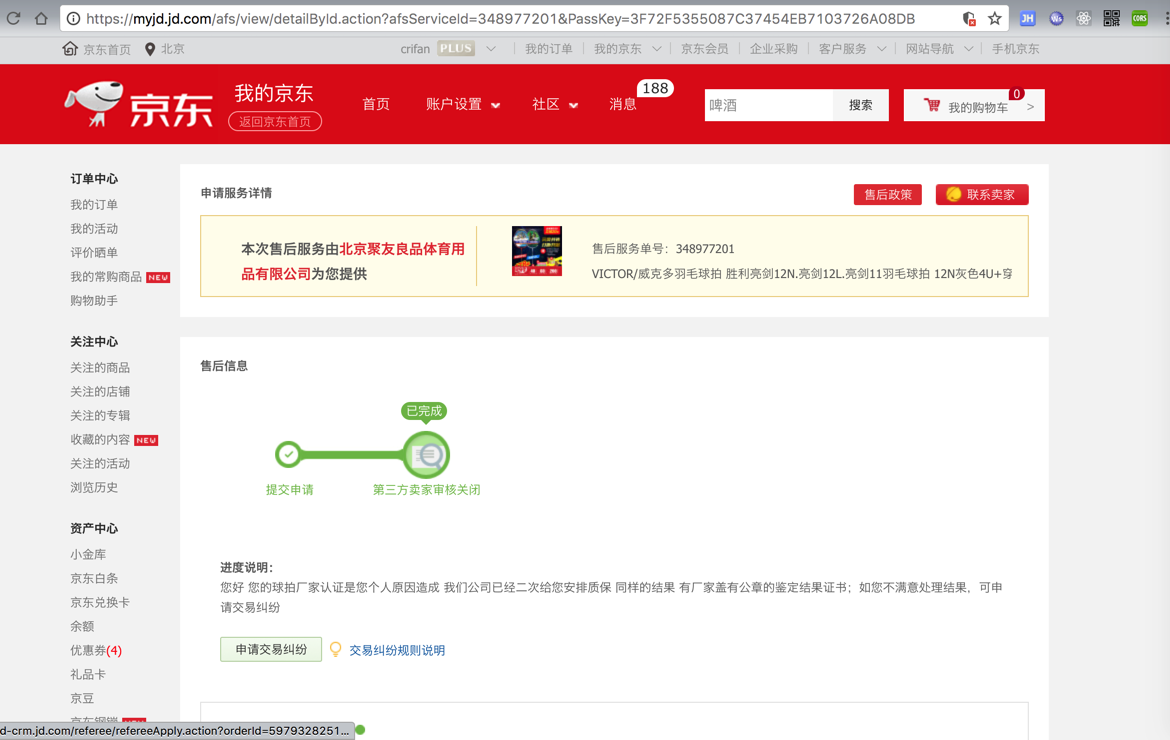Open 我的订单 in top bar
1170x740 pixels.
(x=548, y=48)
